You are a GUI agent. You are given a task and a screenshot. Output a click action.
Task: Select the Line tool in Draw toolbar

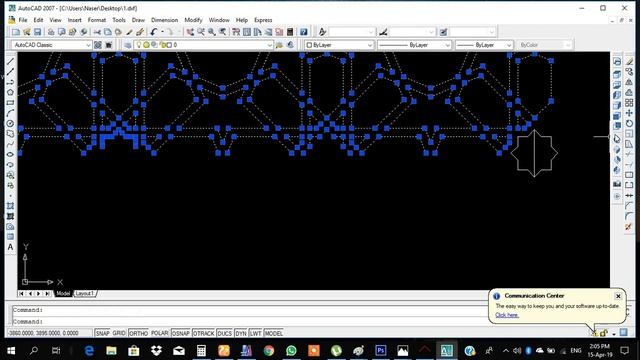coord(11,61)
